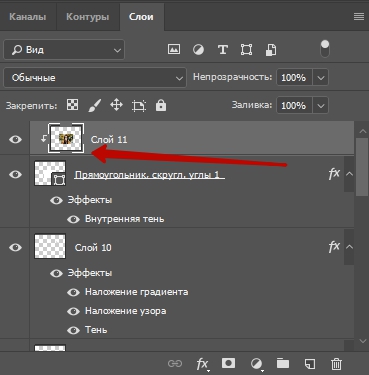Select the Внутренняя тень effect
This screenshot has width=369, height=375.
(125, 219)
